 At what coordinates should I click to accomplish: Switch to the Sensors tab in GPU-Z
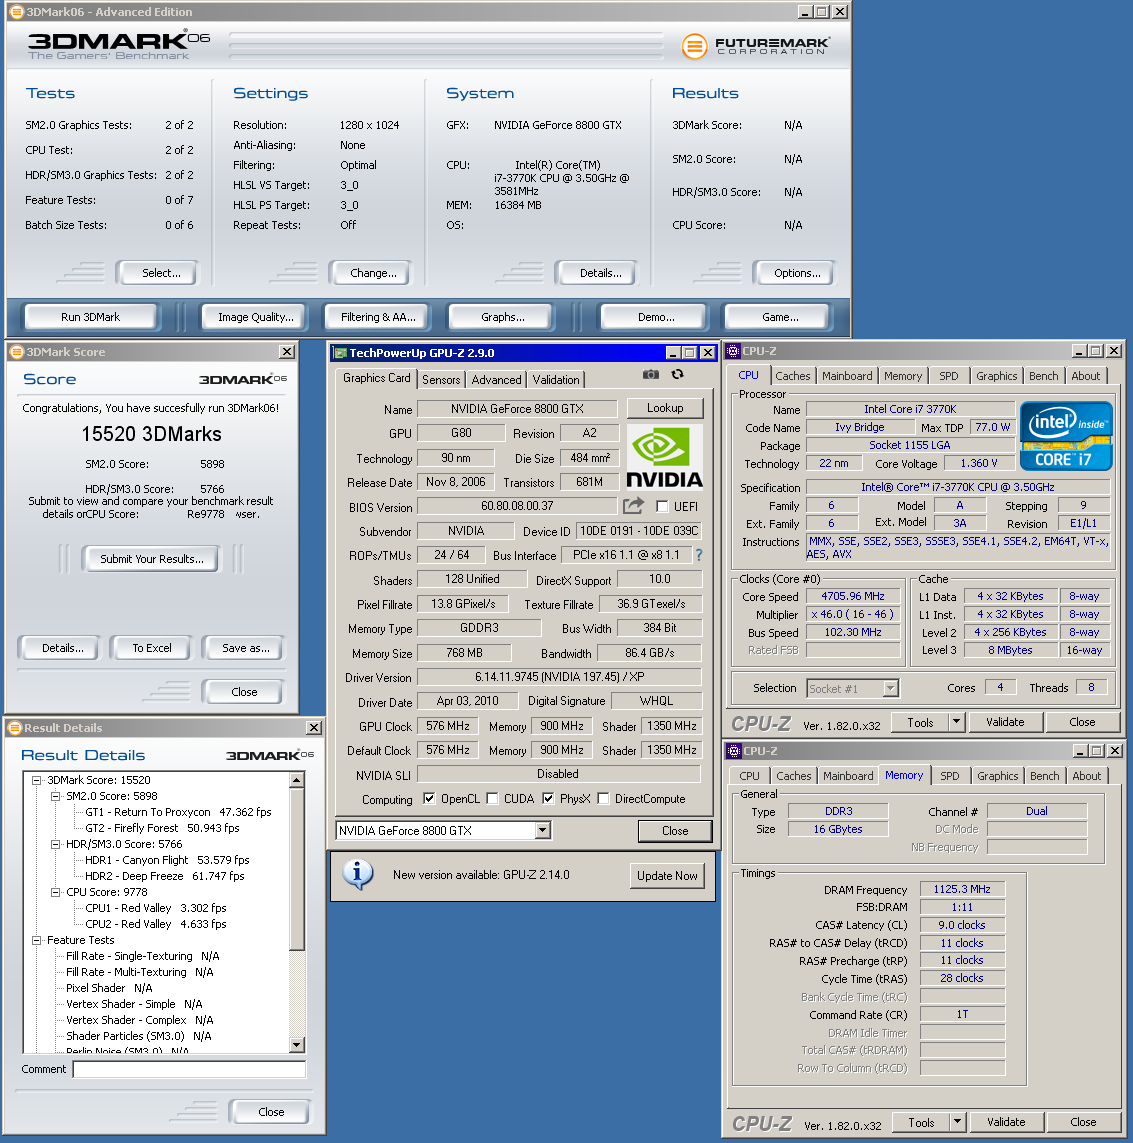441,380
